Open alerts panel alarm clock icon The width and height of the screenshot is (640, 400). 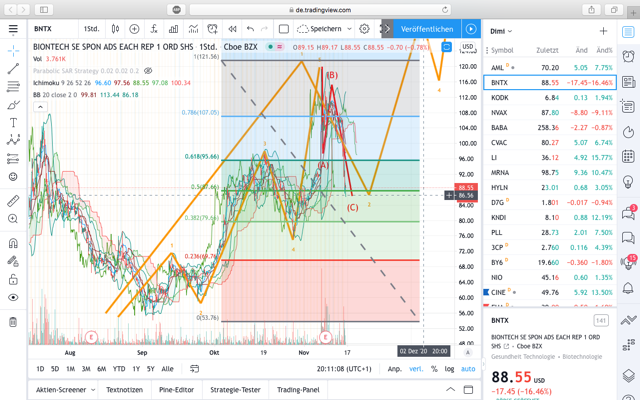[628, 56]
